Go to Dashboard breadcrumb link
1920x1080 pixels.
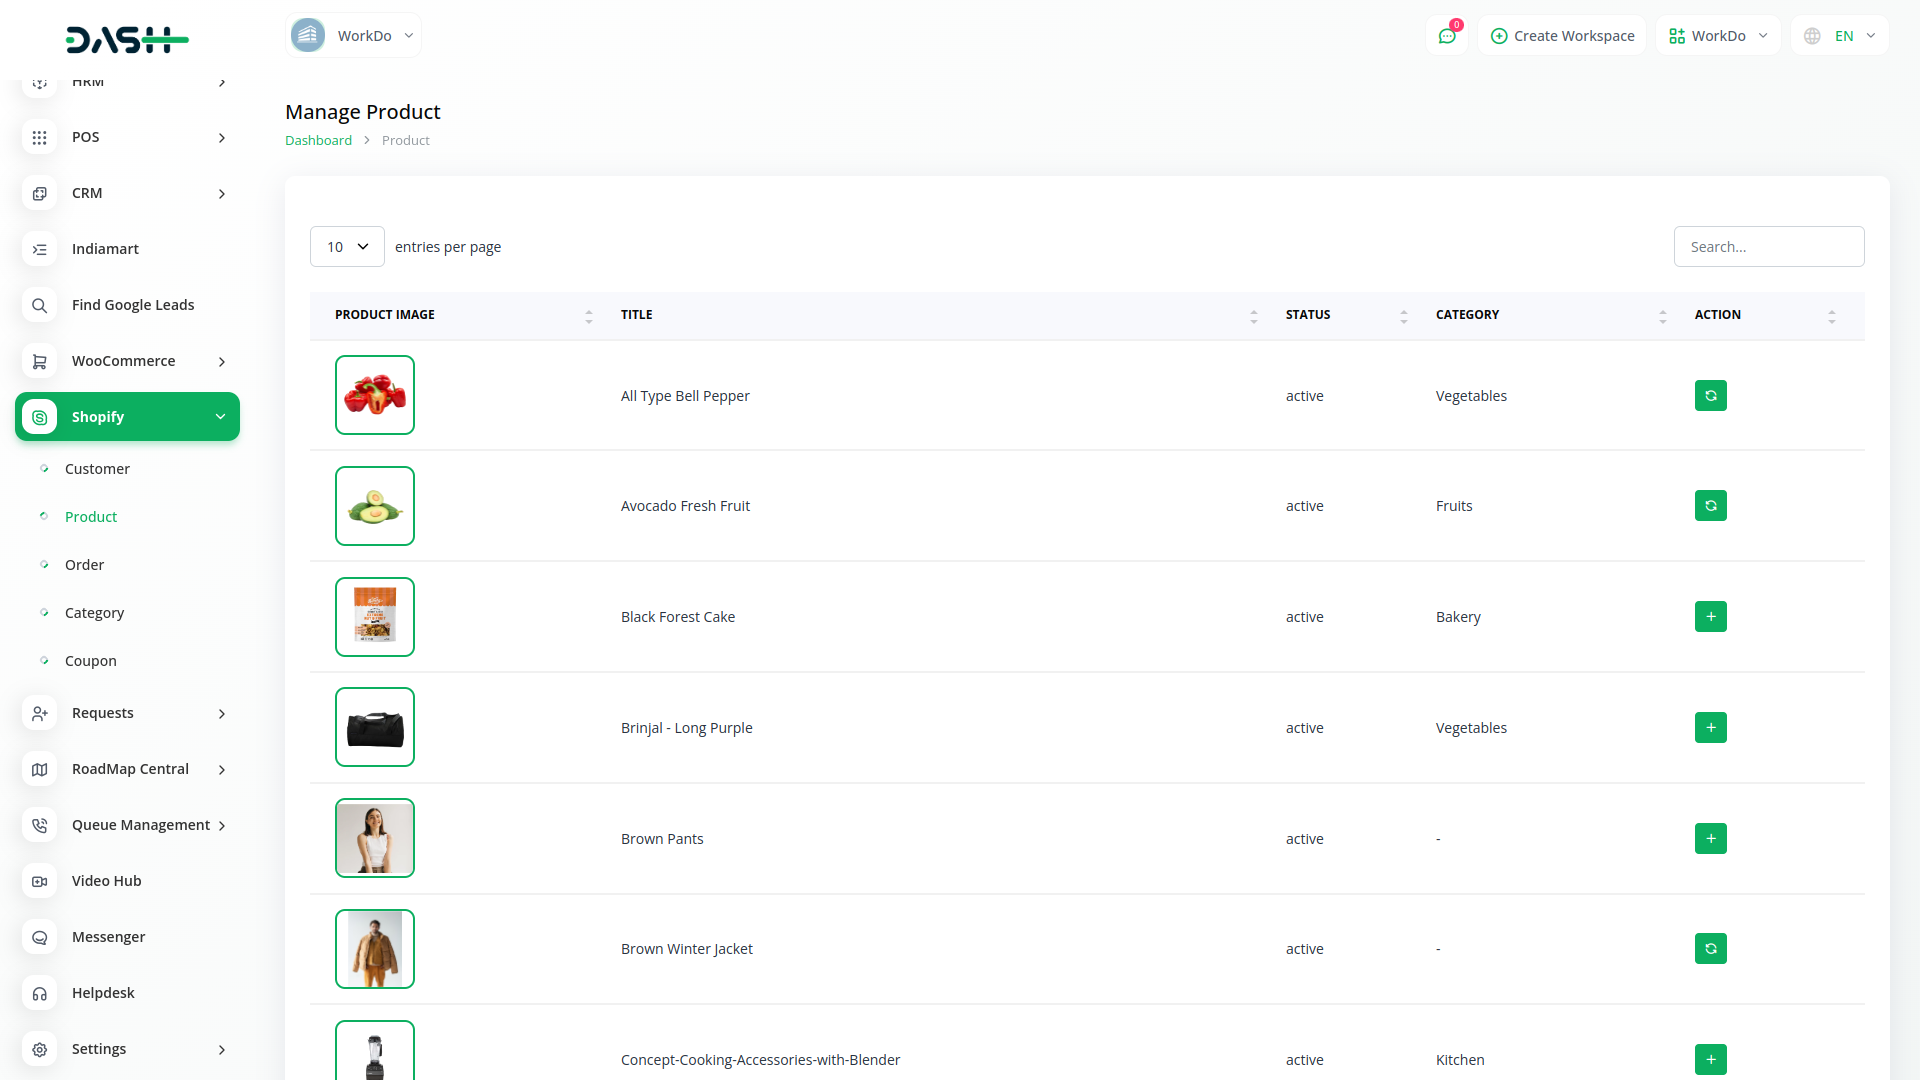pyautogui.click(x=318, y=141)
